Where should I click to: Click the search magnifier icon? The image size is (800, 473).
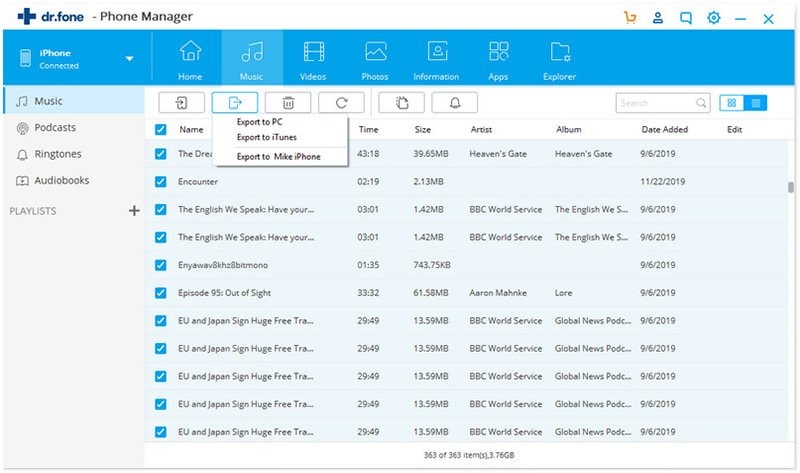coord(702,103)
